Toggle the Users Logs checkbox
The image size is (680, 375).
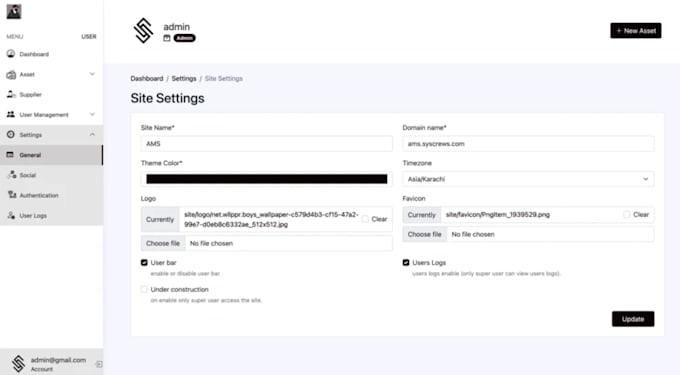point(406,263)
